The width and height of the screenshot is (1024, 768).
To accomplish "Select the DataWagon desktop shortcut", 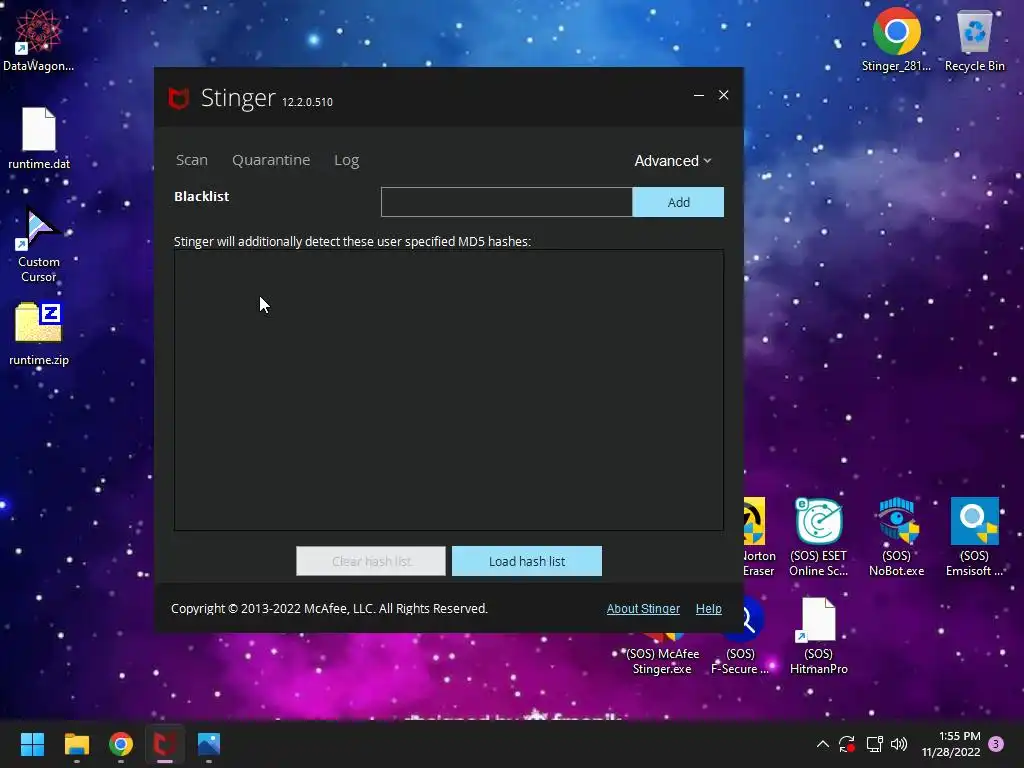I will coord(39,40).
